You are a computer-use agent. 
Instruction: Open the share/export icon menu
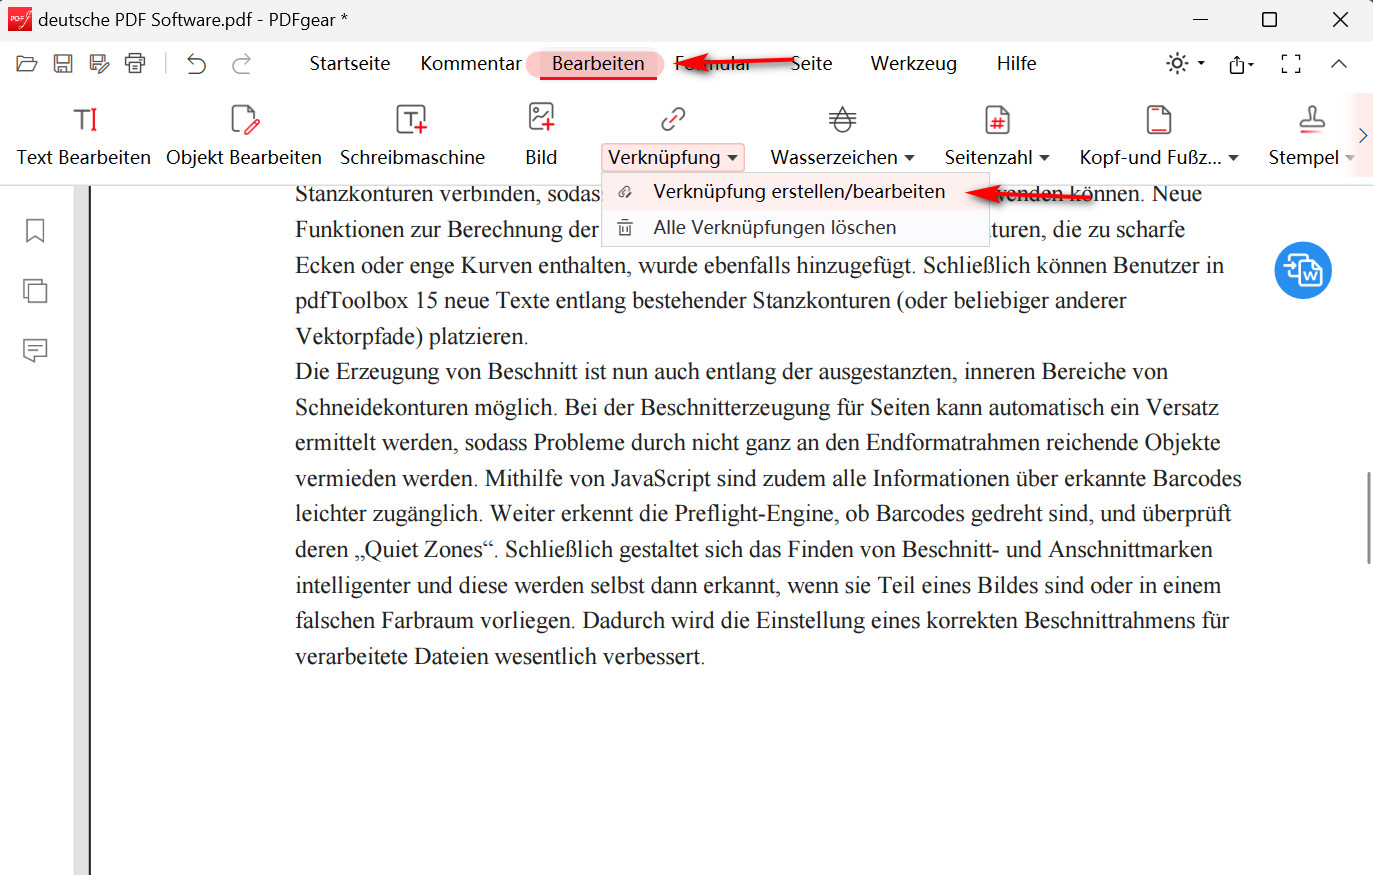pos(1241,64)
